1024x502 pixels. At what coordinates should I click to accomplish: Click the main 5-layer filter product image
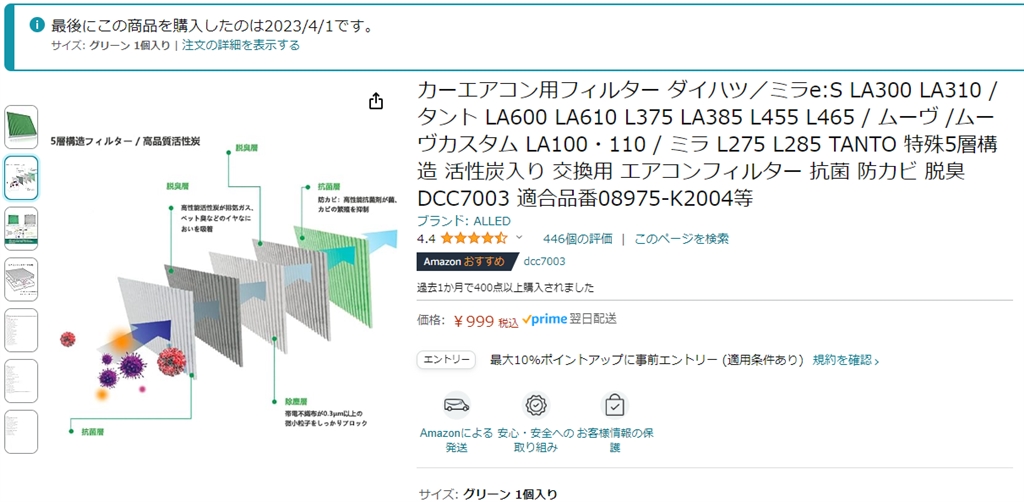[225, 286]
